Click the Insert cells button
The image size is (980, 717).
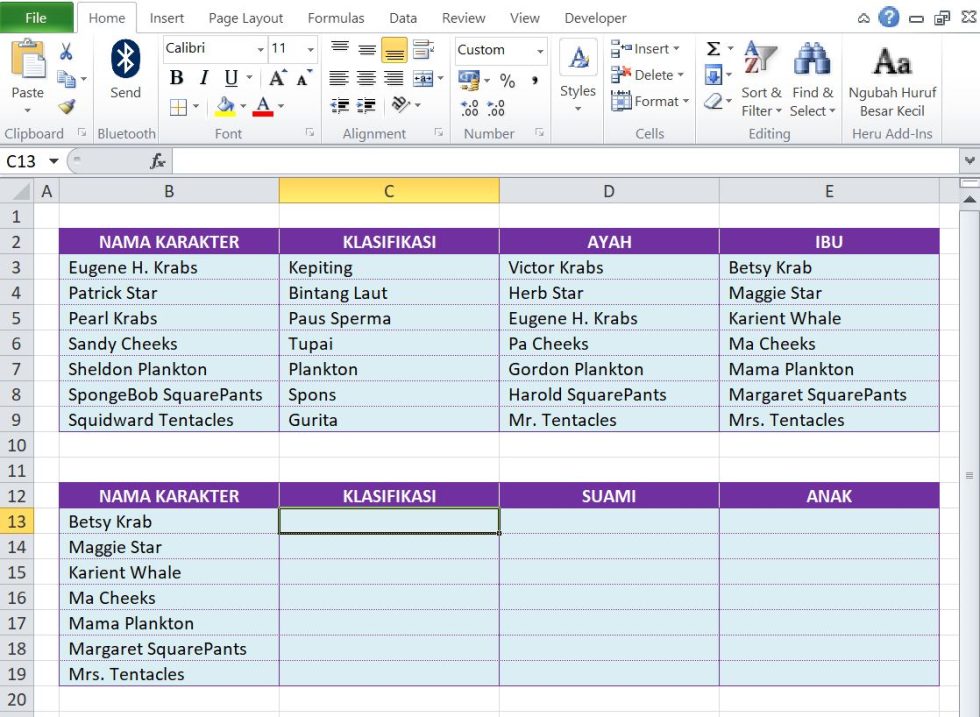(645, 48)
